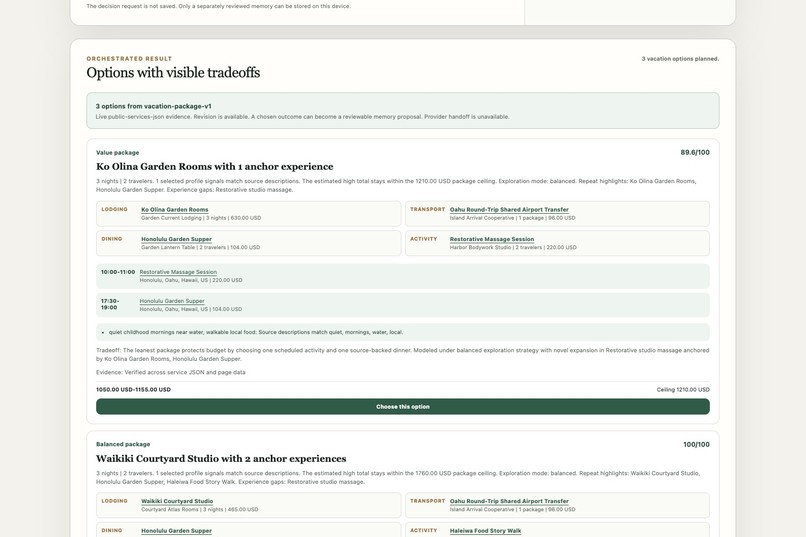Click the '100/100' score

point(696,445)
